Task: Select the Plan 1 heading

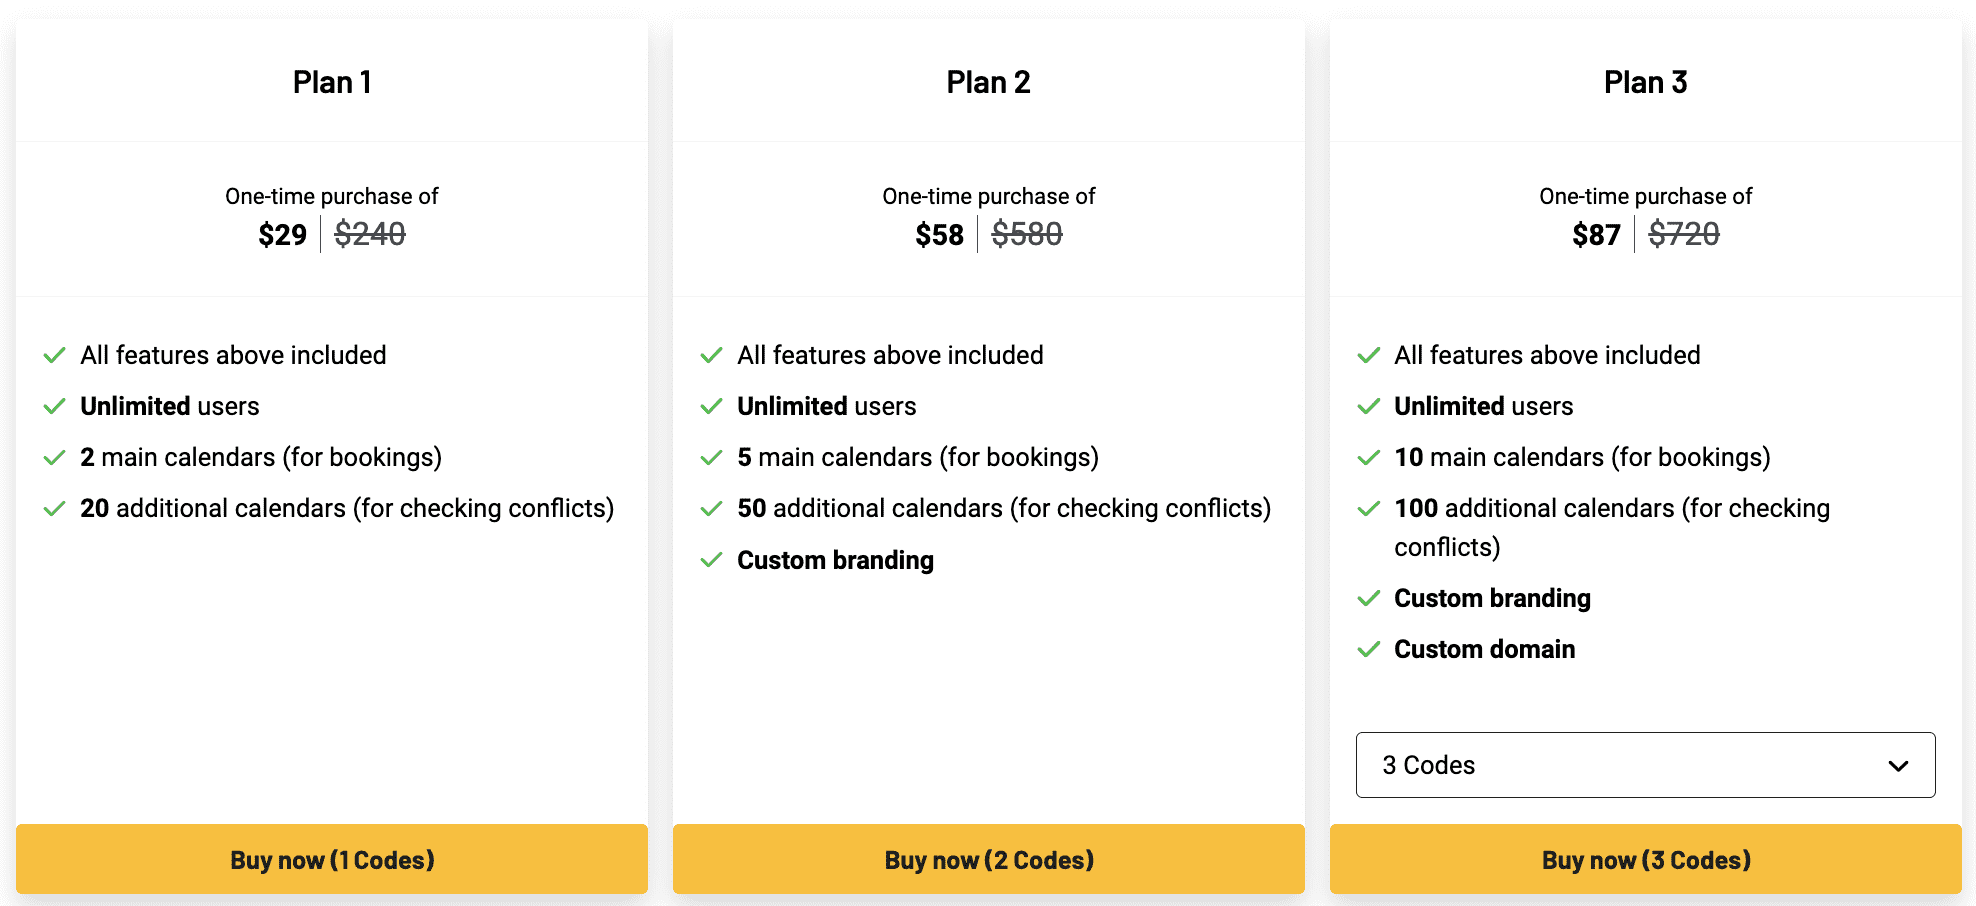Action: pos(332,82)
